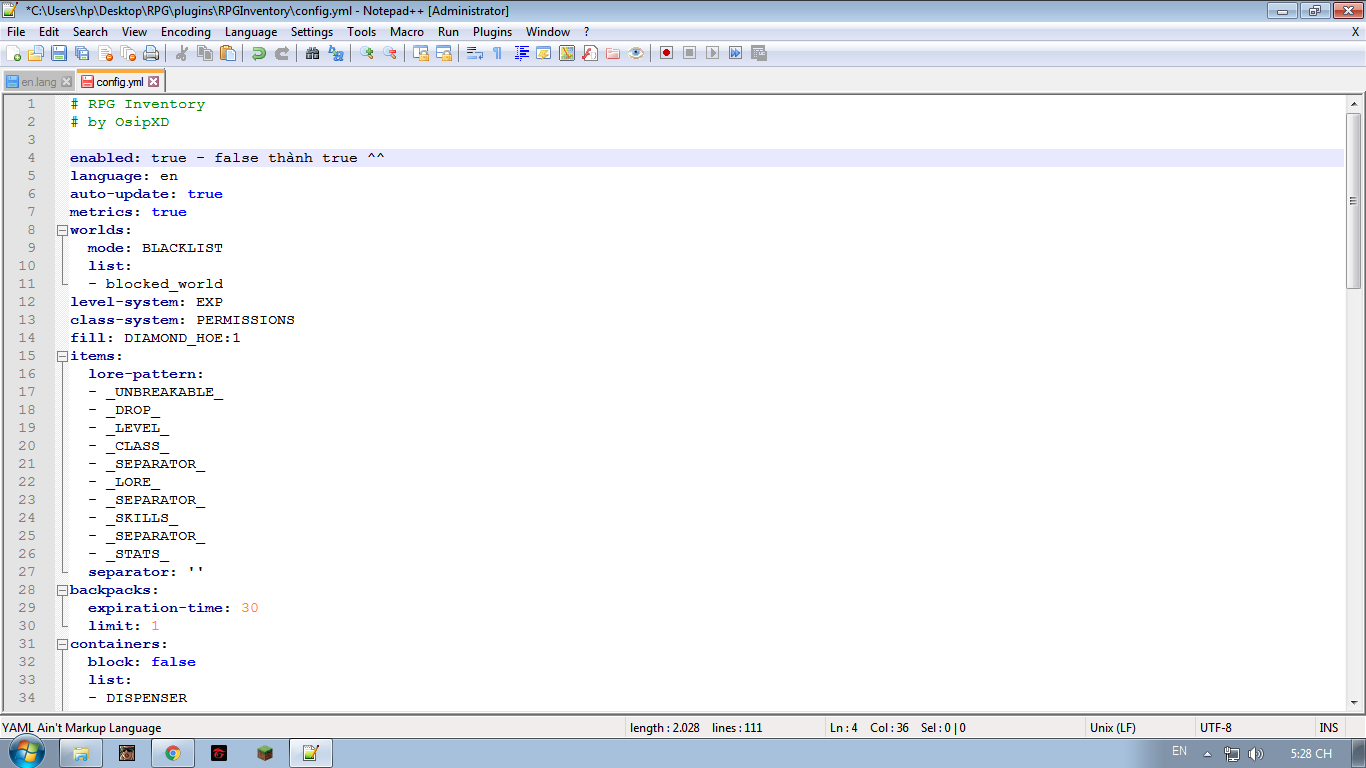Click the New file toolbar icon
Image resolution: width=1366 pixels, height=768 pixels.
tap(14, 53)
